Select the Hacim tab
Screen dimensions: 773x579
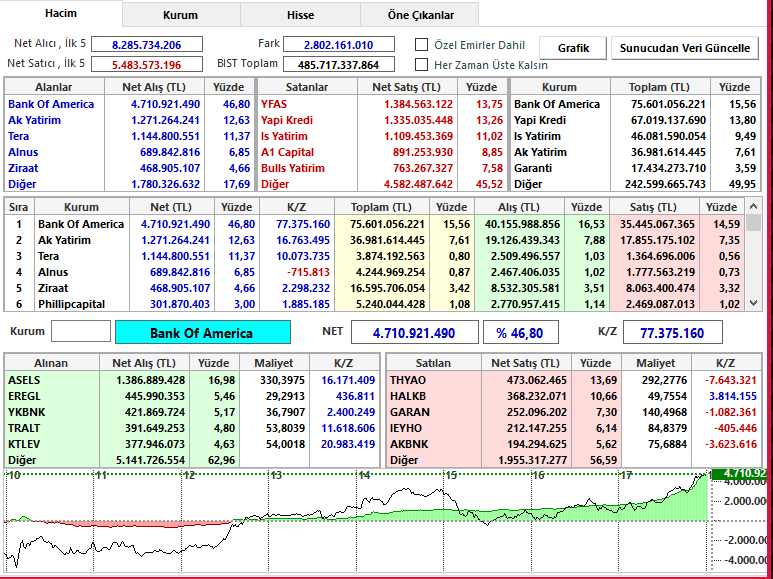(61, 13)
